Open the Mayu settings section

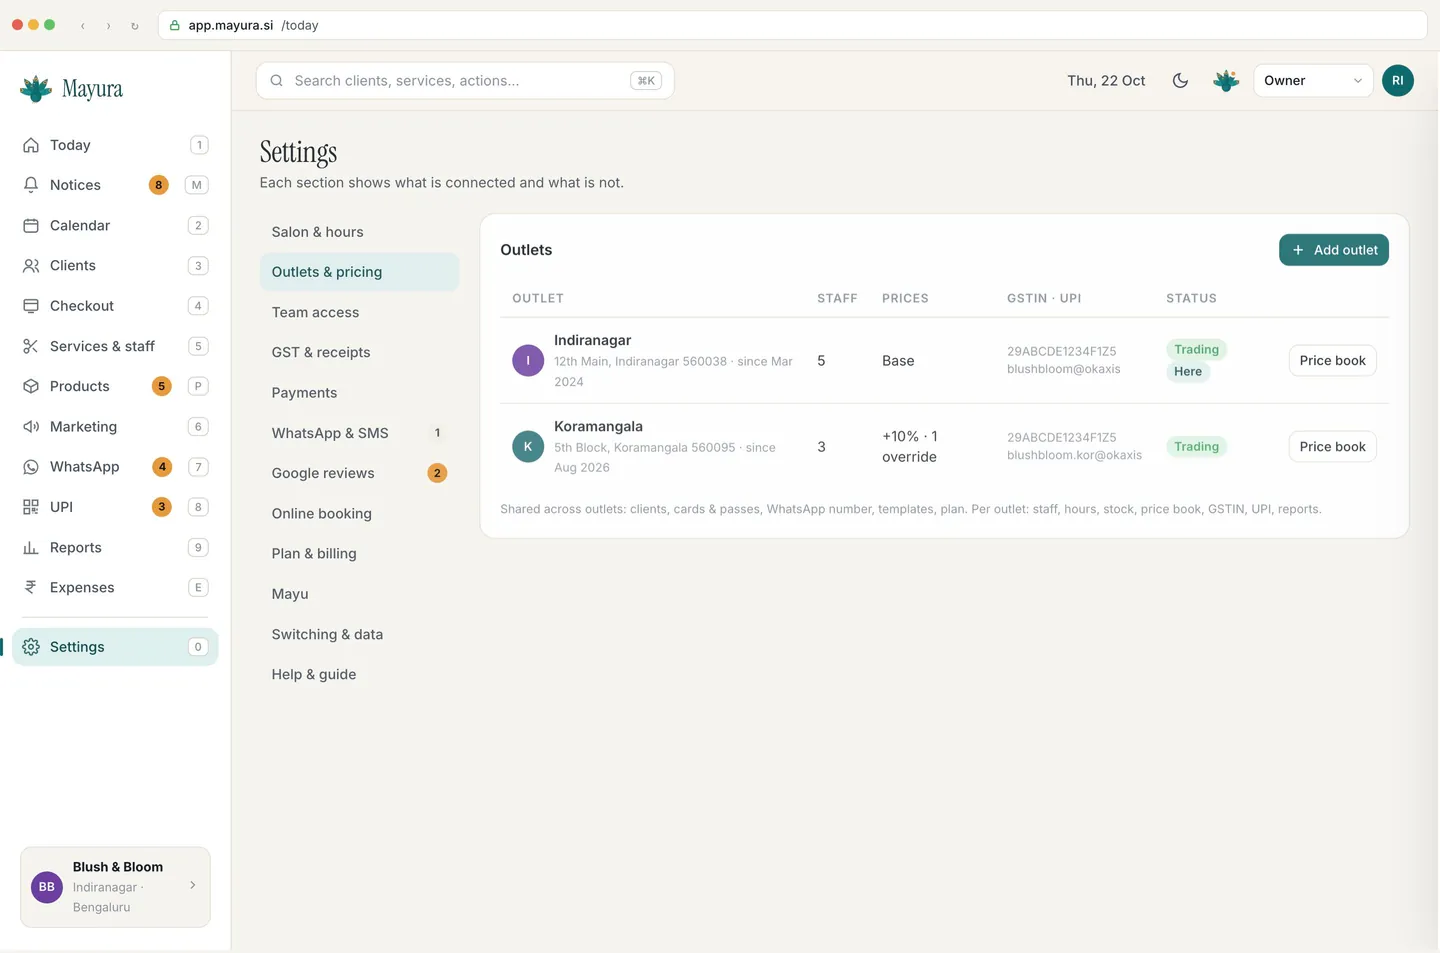(x=359, y=594)
